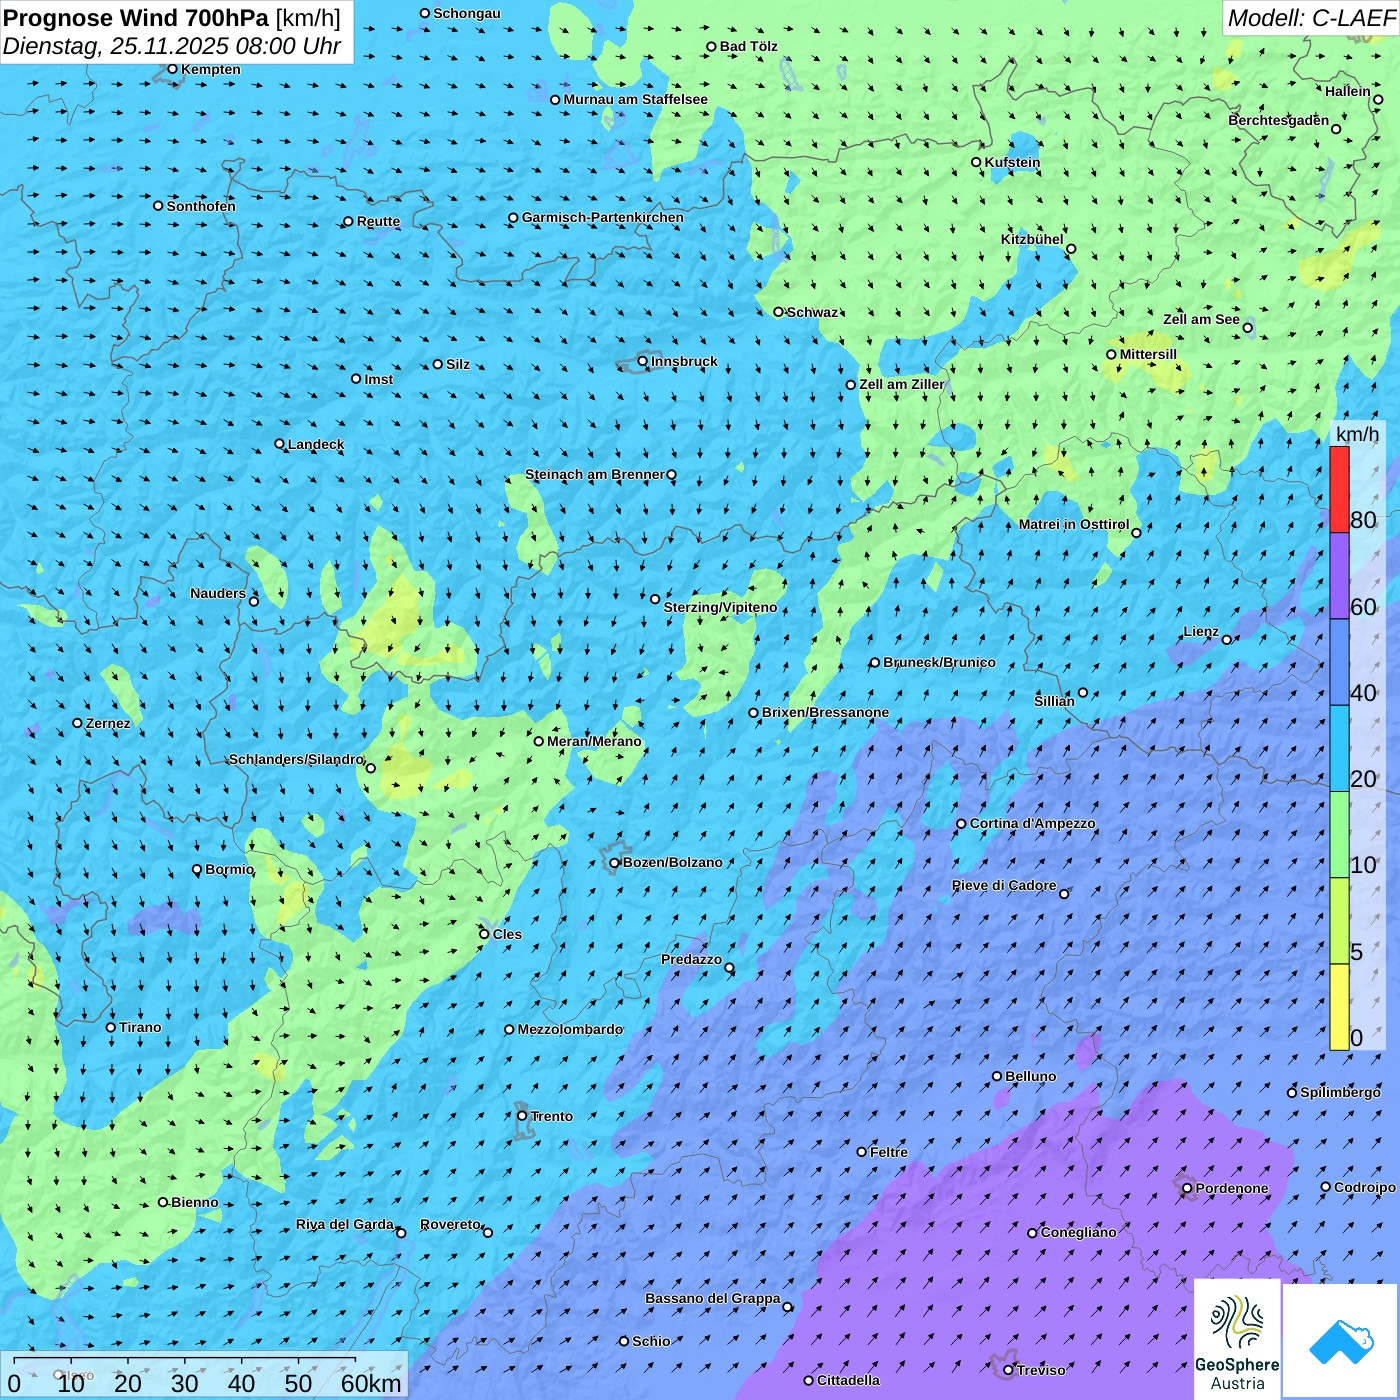Click the 'Sonthofen' label
The width and height of the screenshot is (1400, 1400).
point(201,206)
